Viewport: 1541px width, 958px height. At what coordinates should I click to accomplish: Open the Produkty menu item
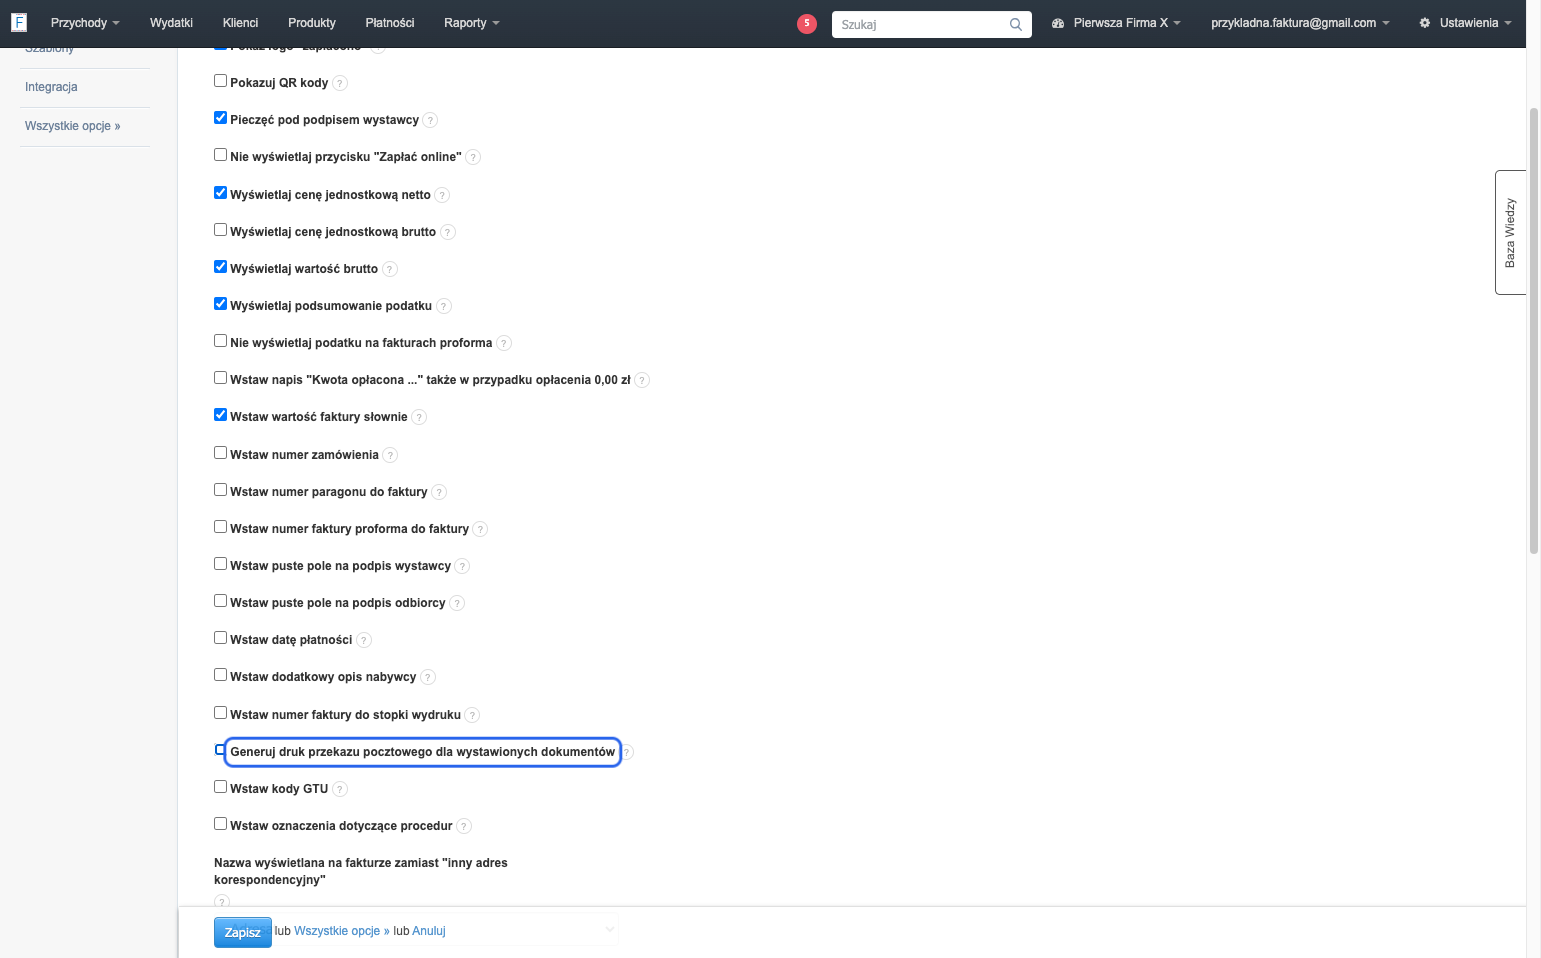312,23
